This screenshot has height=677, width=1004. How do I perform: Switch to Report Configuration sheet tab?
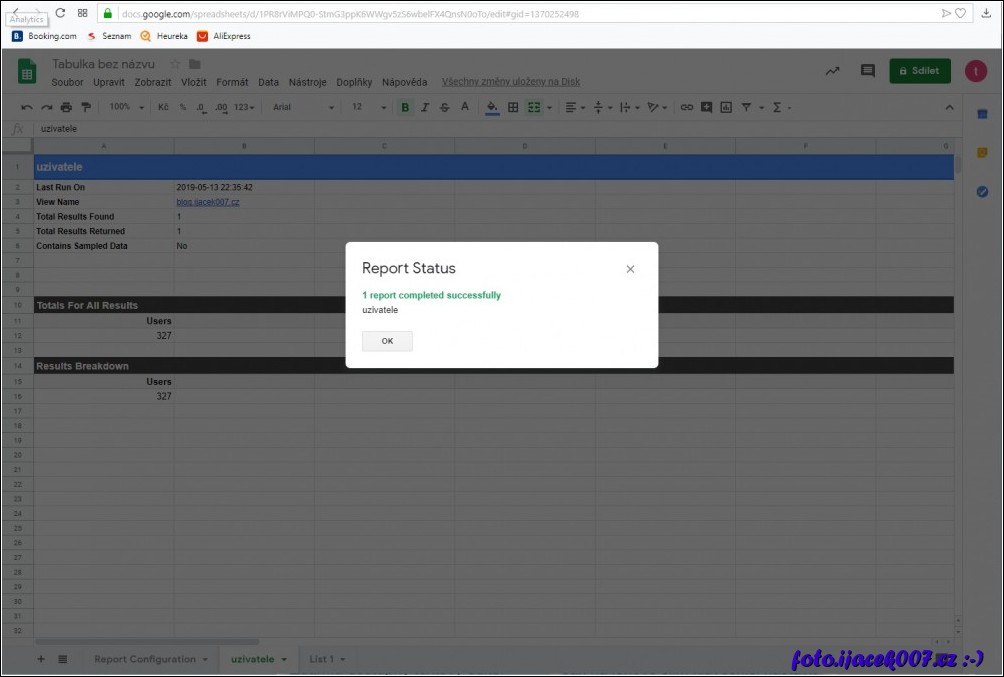[145, 659]
